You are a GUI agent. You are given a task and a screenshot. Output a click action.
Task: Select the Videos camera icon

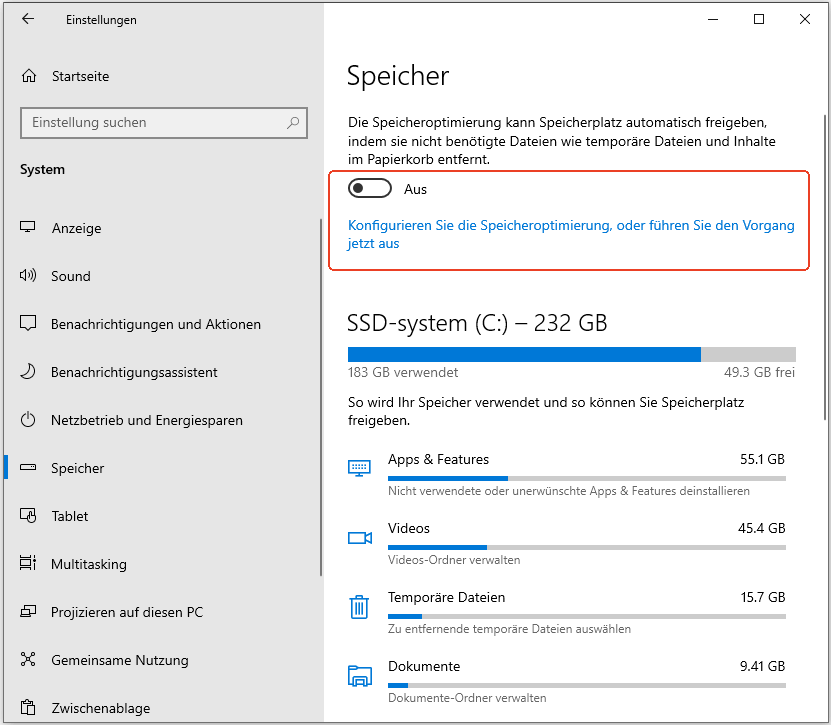coord(359,537)
